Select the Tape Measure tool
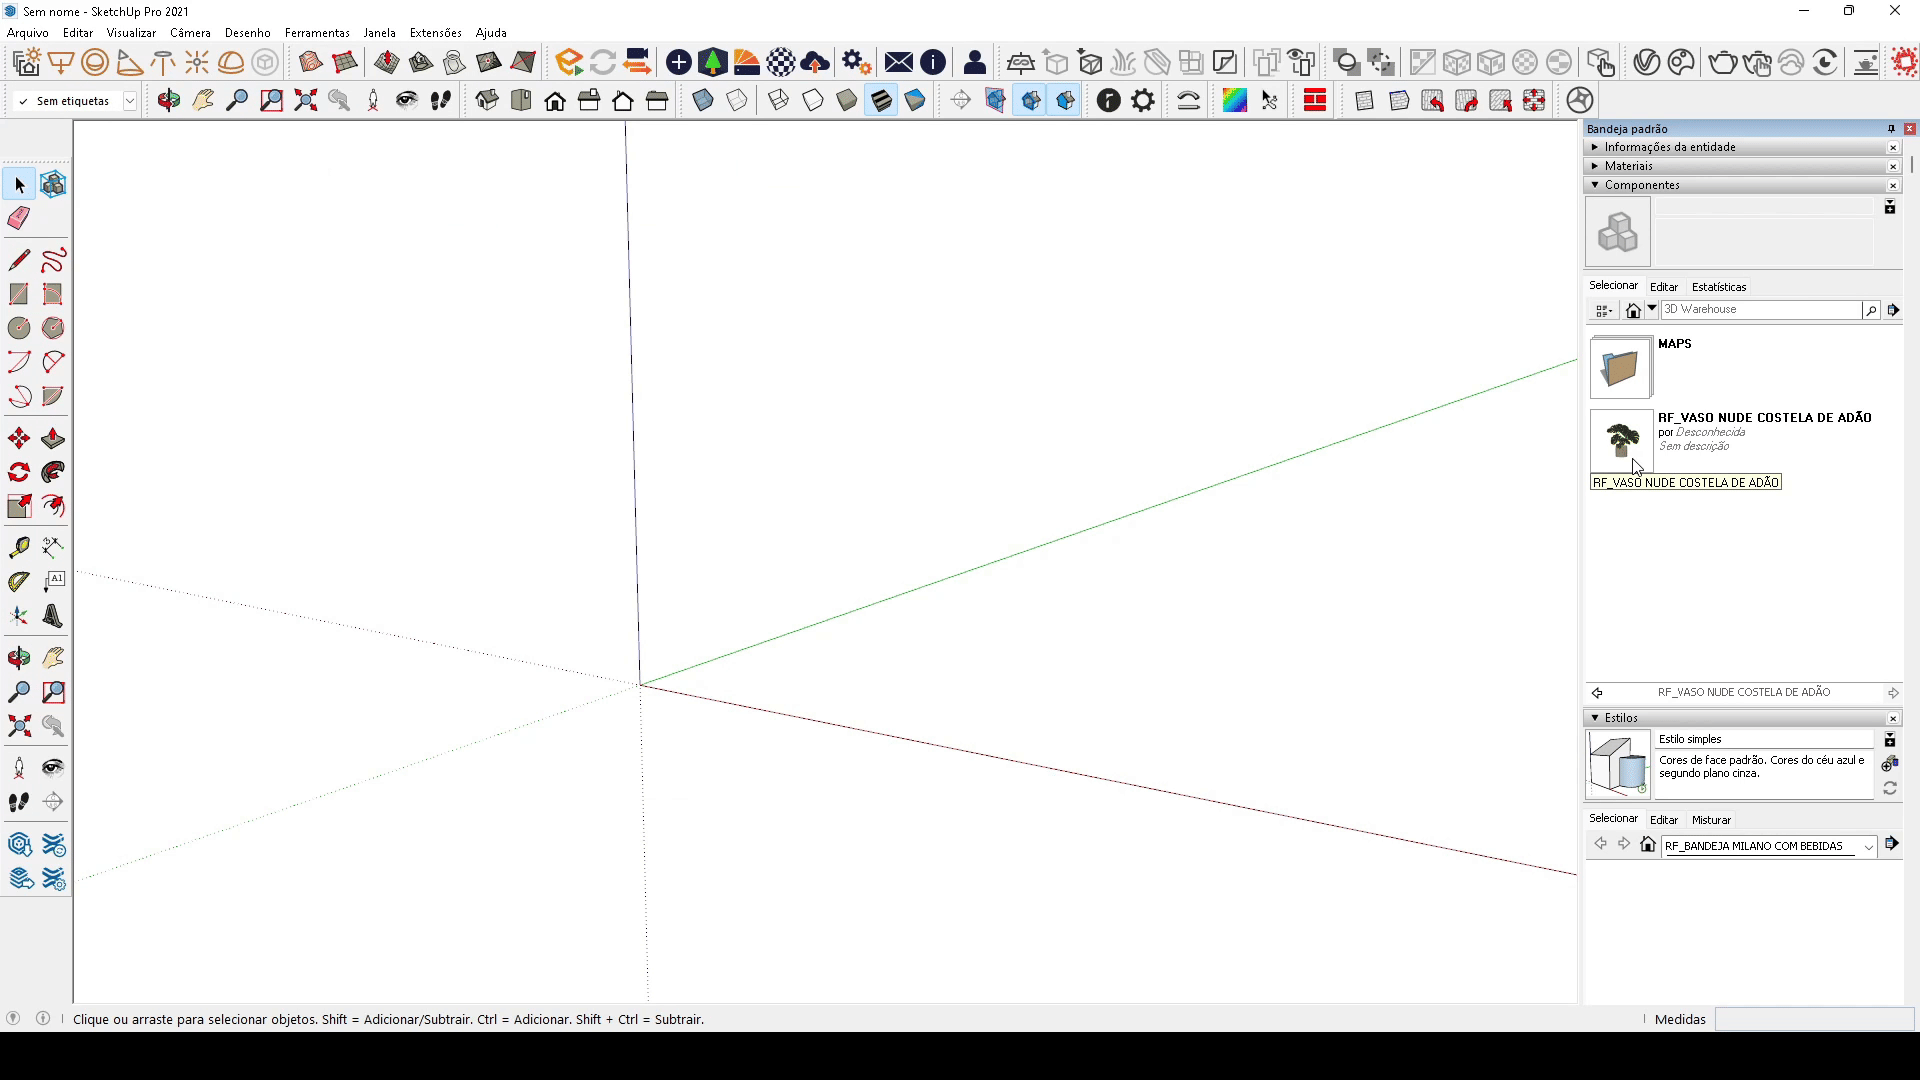This screenshot has height=1080, width=1920. click(x=19, y=547)
